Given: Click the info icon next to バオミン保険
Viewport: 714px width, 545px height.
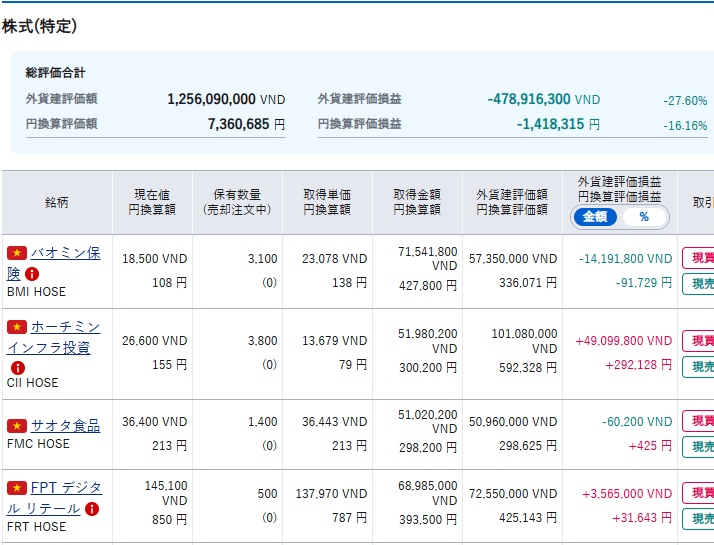Looking at the screenshot, I should click(x=33, y=274).
